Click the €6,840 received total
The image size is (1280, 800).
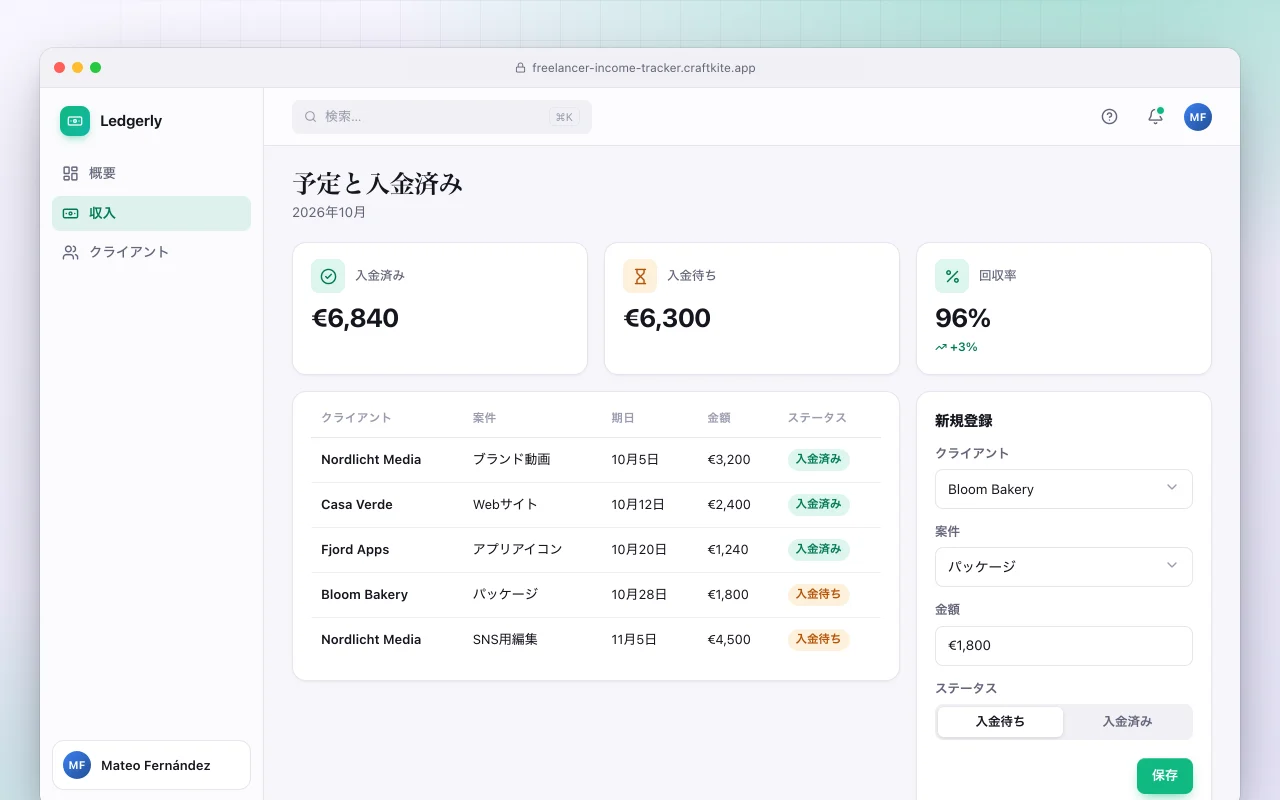point(355,318)
